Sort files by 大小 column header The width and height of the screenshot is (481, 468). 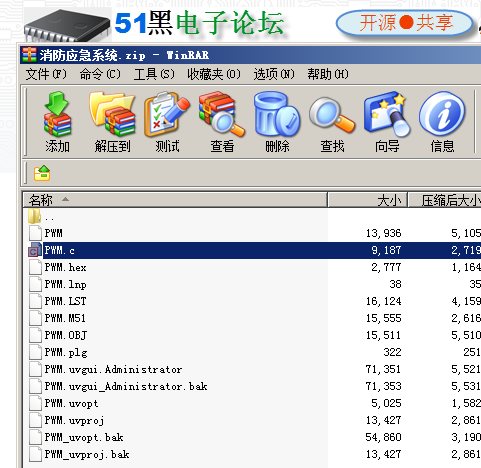[x=368, y=200]
